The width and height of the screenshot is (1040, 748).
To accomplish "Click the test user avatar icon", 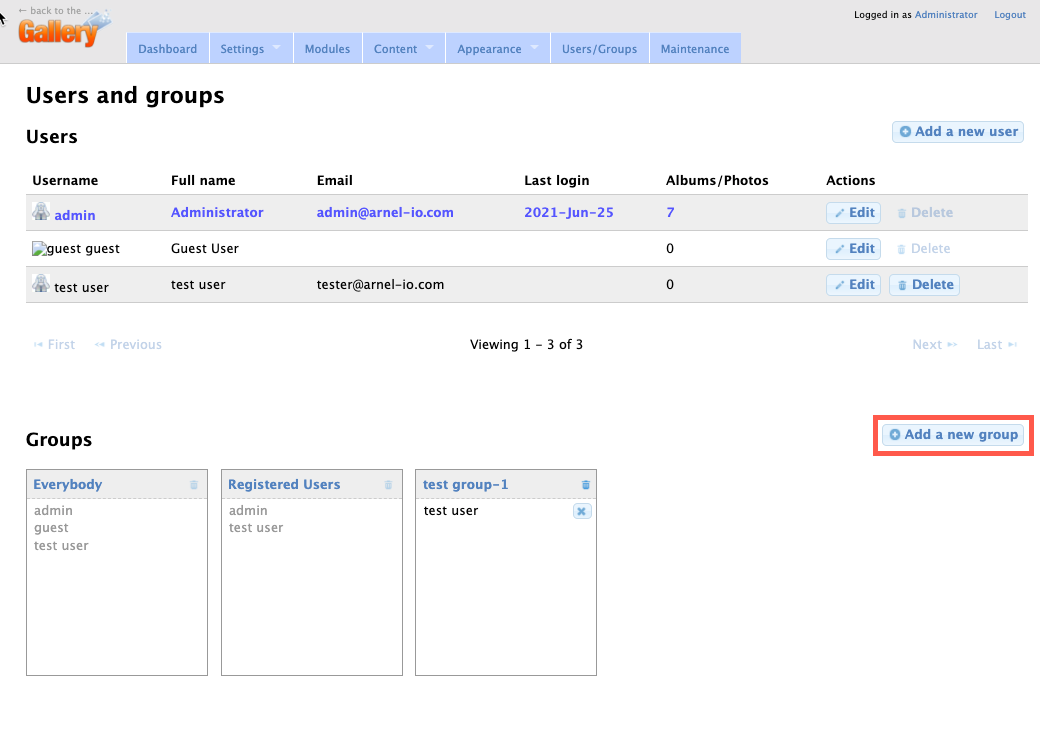I will click(x=41, y=284).
